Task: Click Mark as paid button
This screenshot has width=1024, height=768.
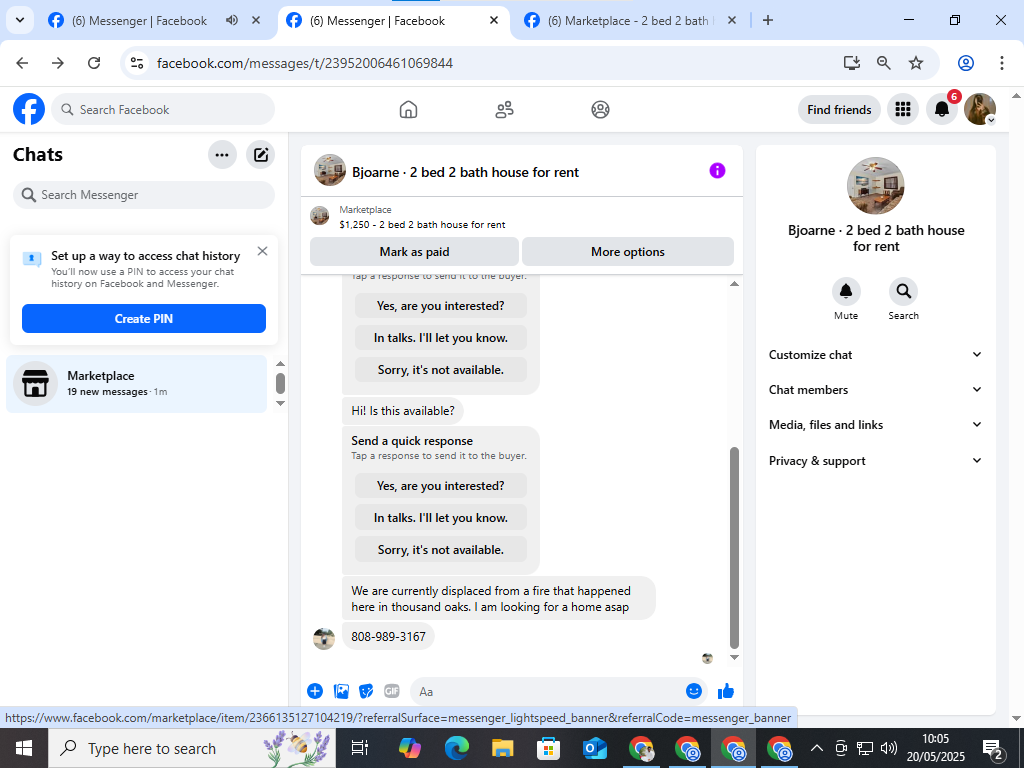Action: pyautogui.click(x=414, y=251)
